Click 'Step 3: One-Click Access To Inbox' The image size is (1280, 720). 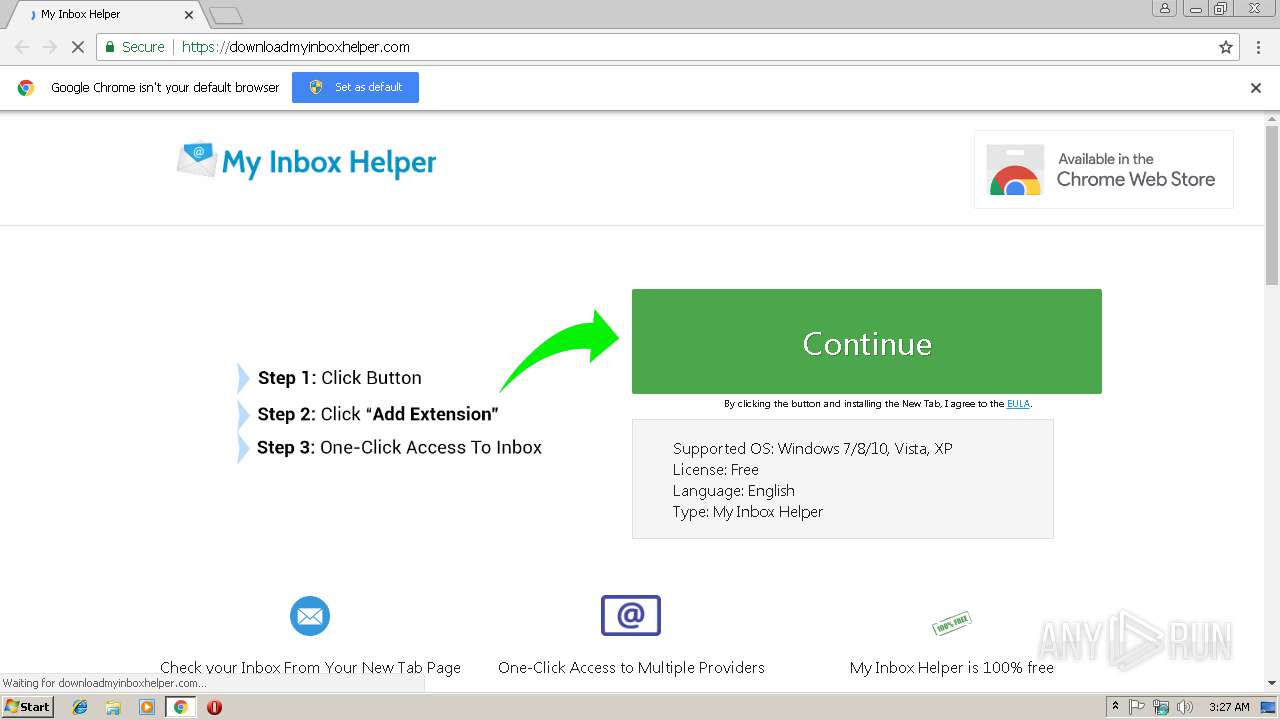[x=399, y=447]
